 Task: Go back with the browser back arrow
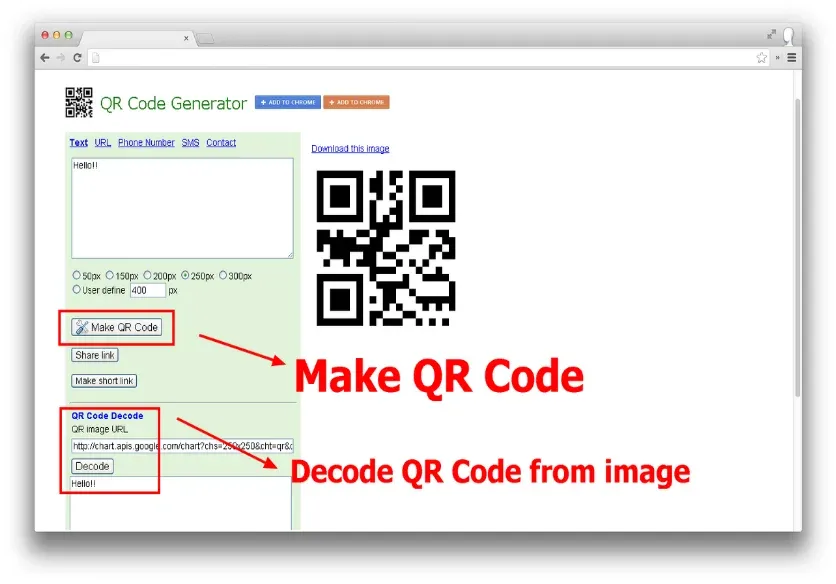45,58
